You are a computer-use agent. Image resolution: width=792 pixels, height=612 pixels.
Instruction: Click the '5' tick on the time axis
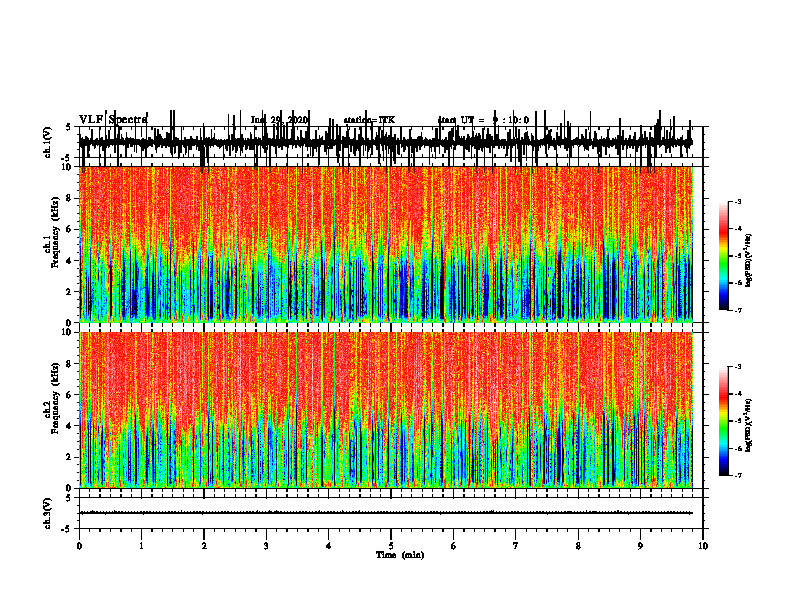[x=391, y=546]
